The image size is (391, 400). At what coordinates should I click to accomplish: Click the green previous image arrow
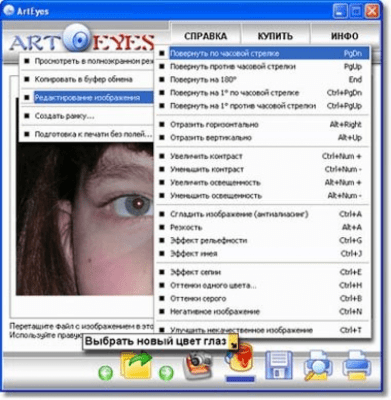click(x=106, y=372)
